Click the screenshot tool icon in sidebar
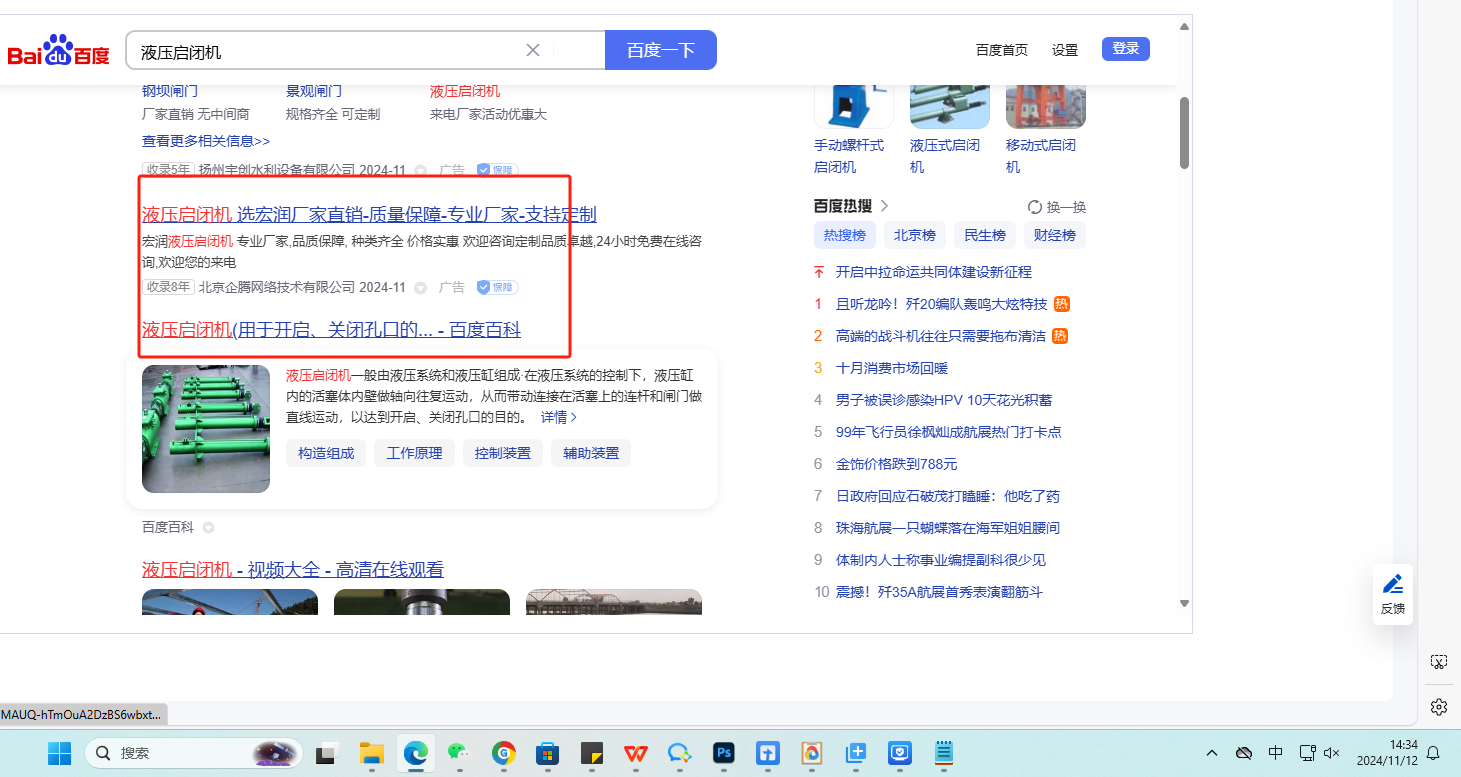1461x777 pixels. 1438,662
